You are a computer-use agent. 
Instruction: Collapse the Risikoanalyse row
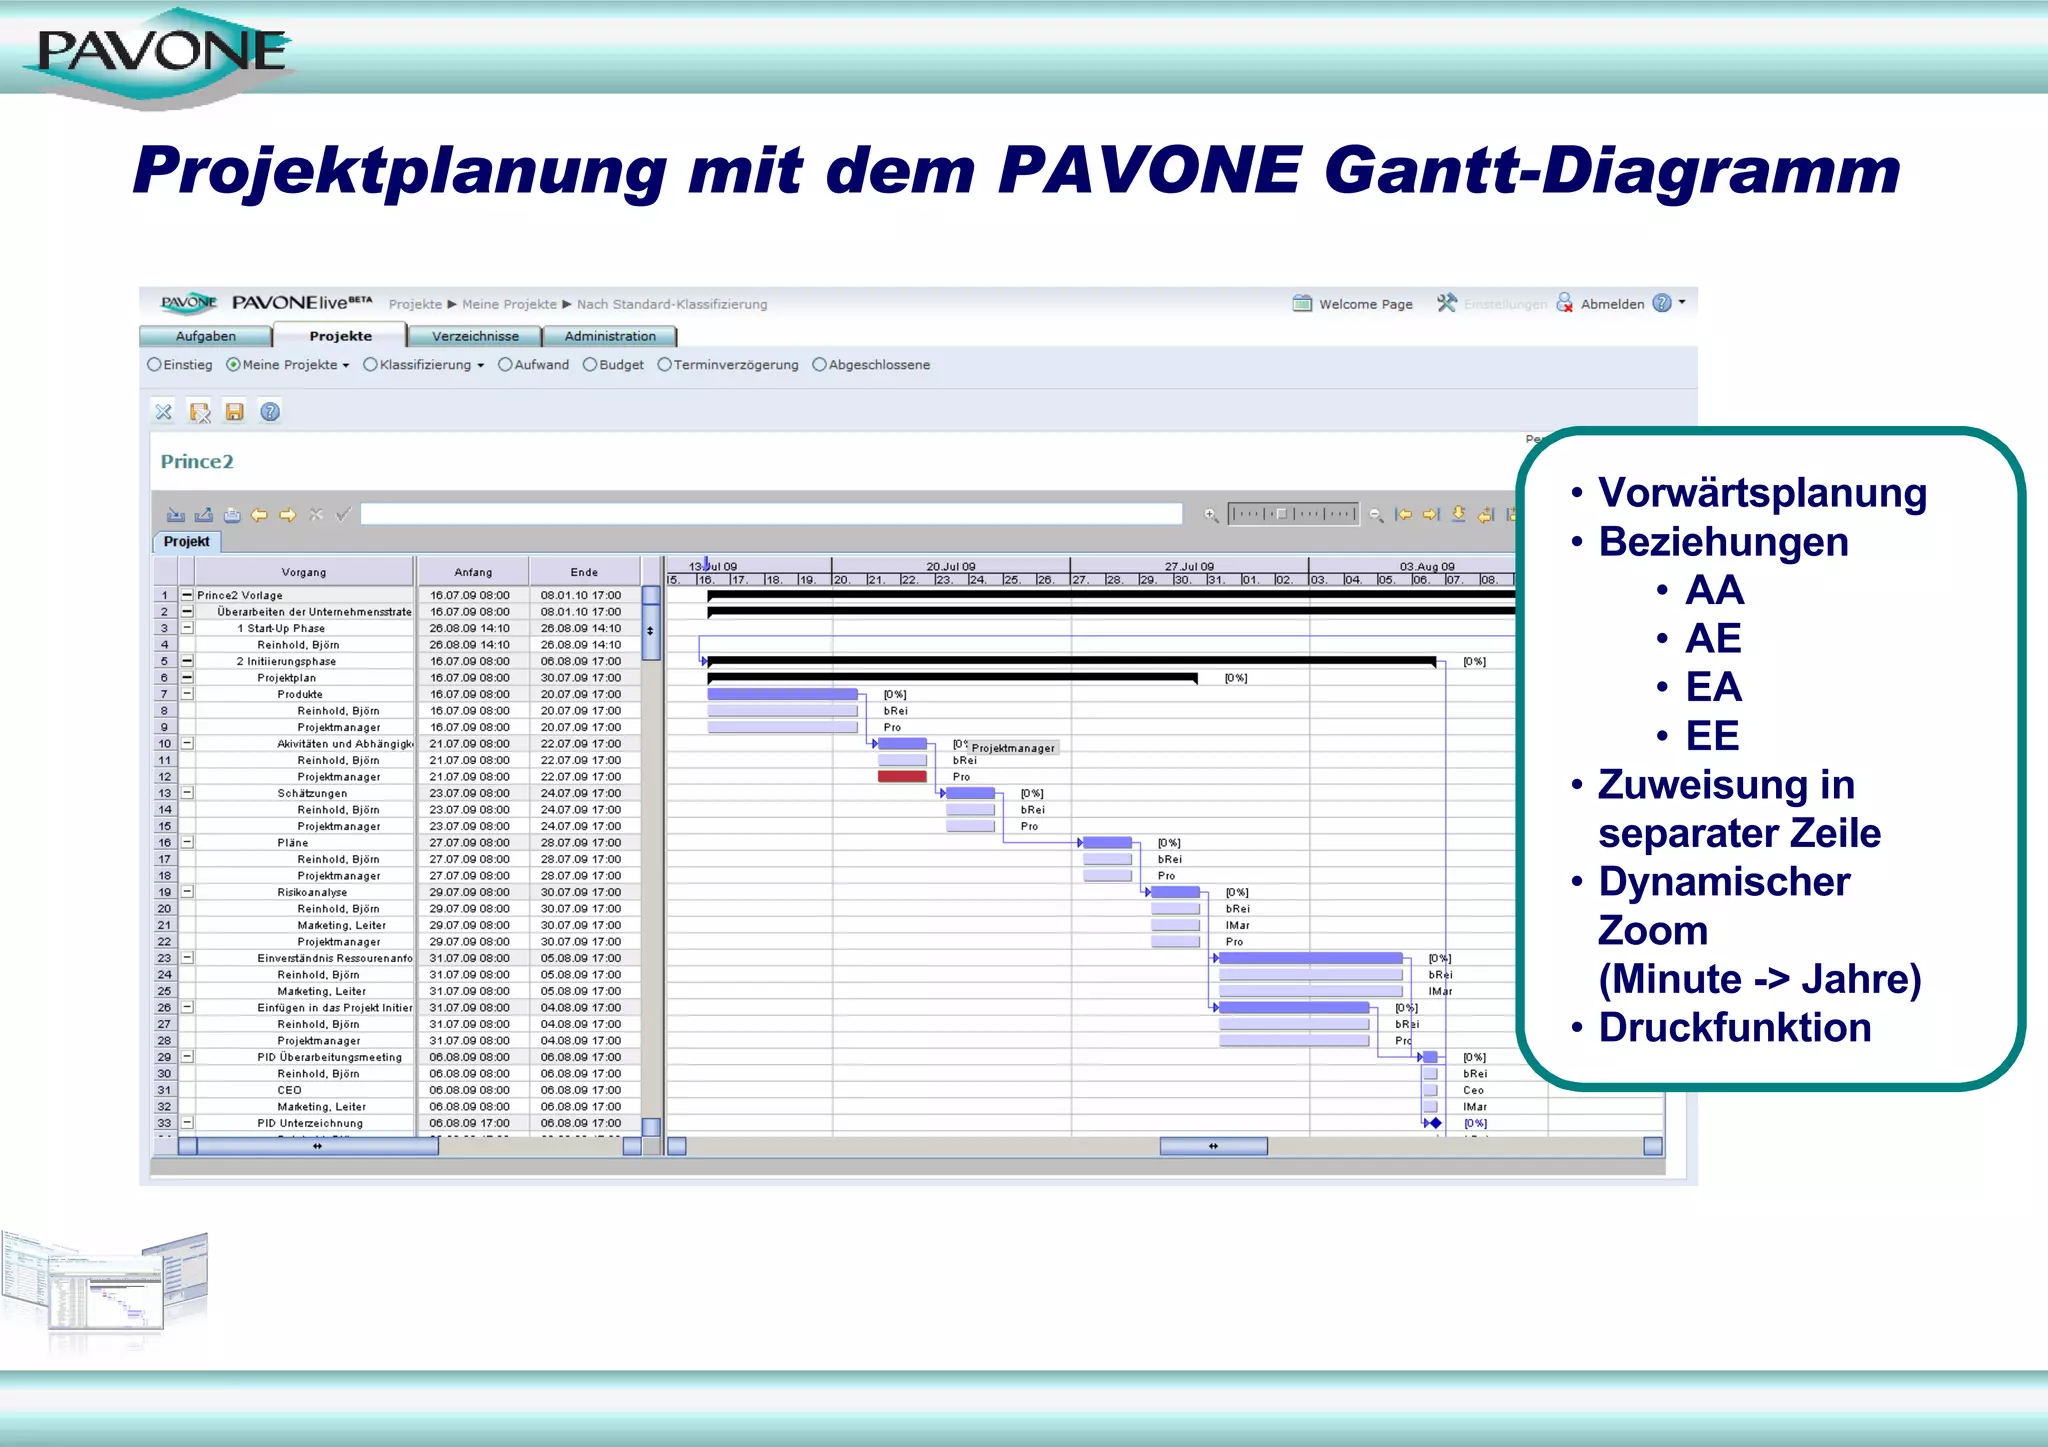tap(187, 892)
